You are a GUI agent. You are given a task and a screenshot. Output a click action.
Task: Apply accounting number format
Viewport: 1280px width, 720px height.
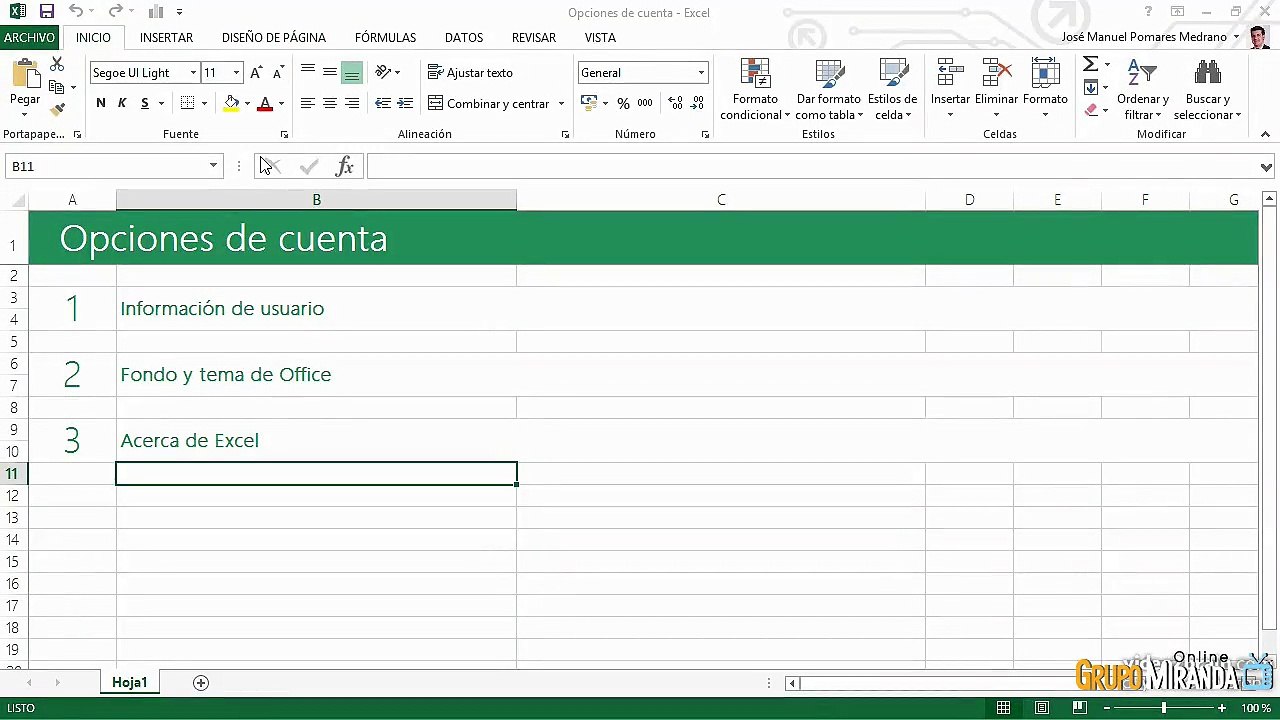[589, 103]
